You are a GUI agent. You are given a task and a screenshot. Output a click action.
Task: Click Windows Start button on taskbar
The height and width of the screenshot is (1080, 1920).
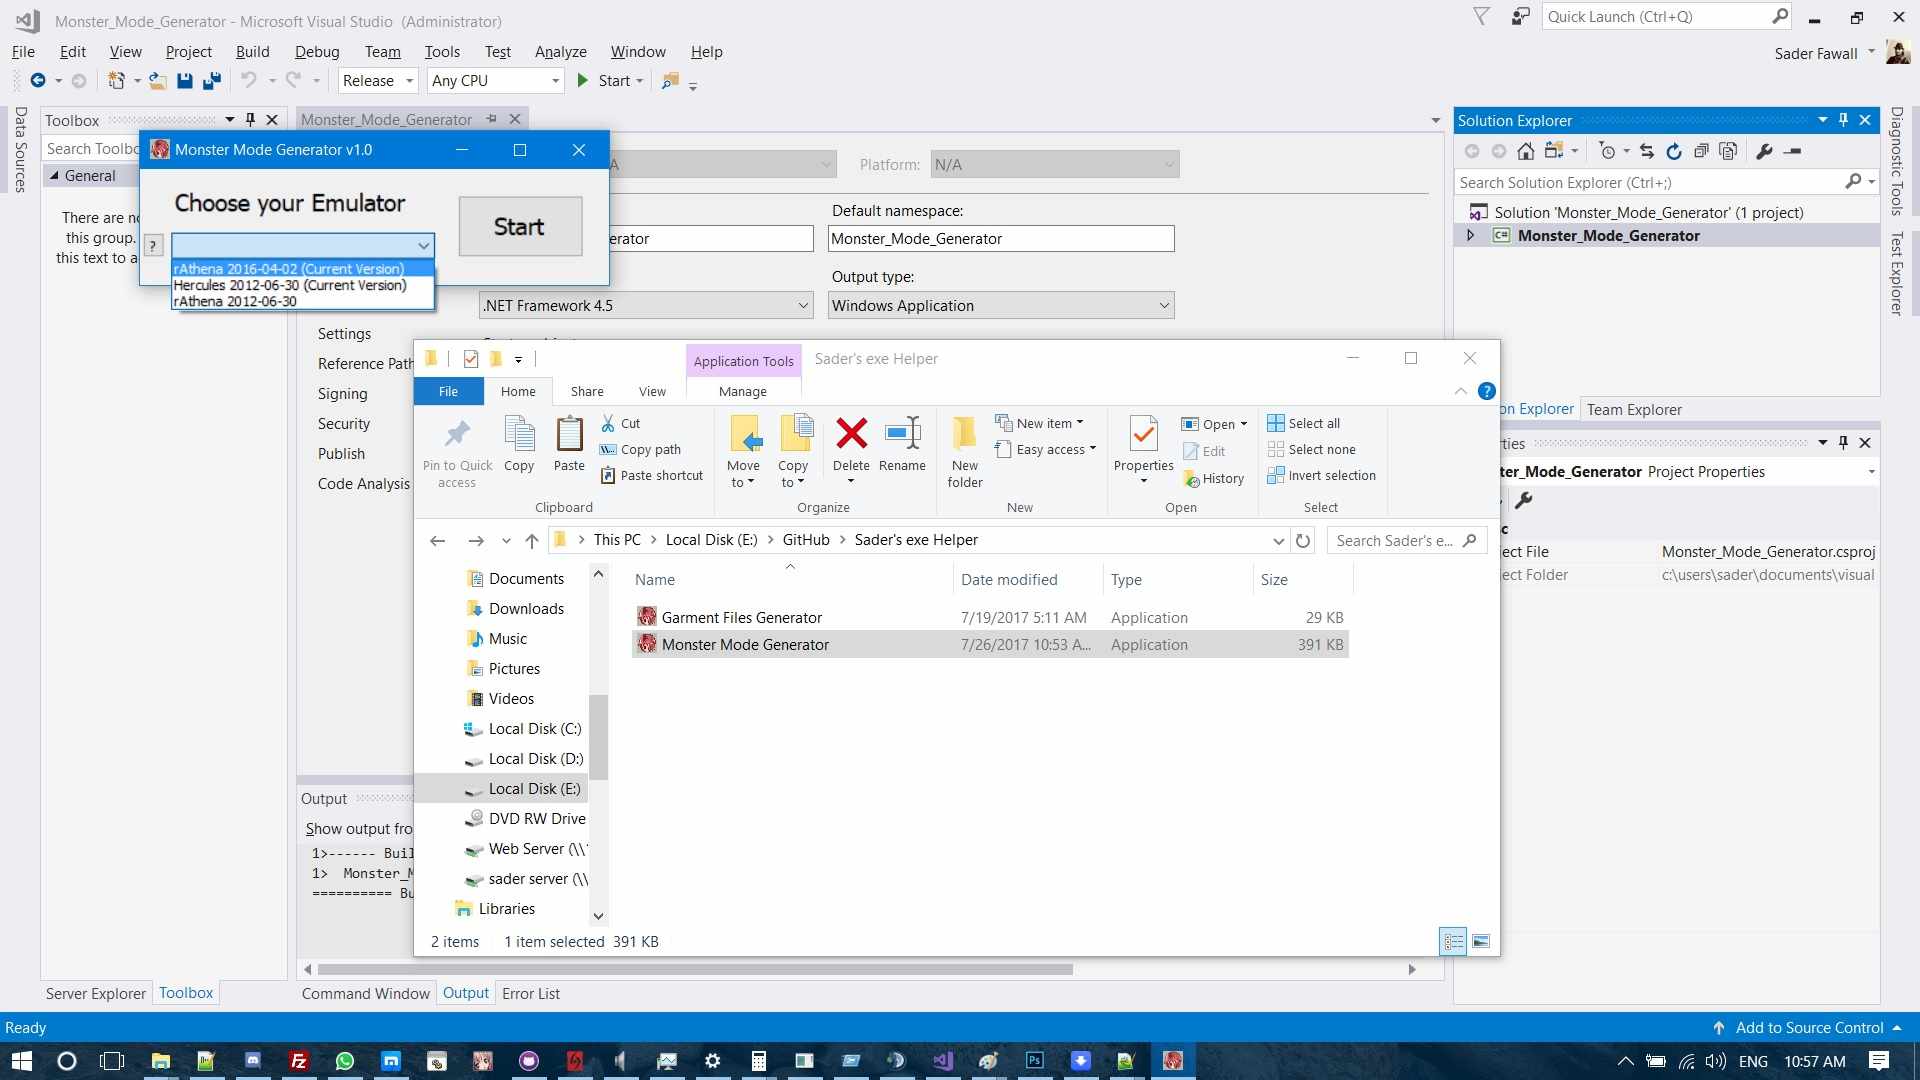click(x=21, y=1060)
